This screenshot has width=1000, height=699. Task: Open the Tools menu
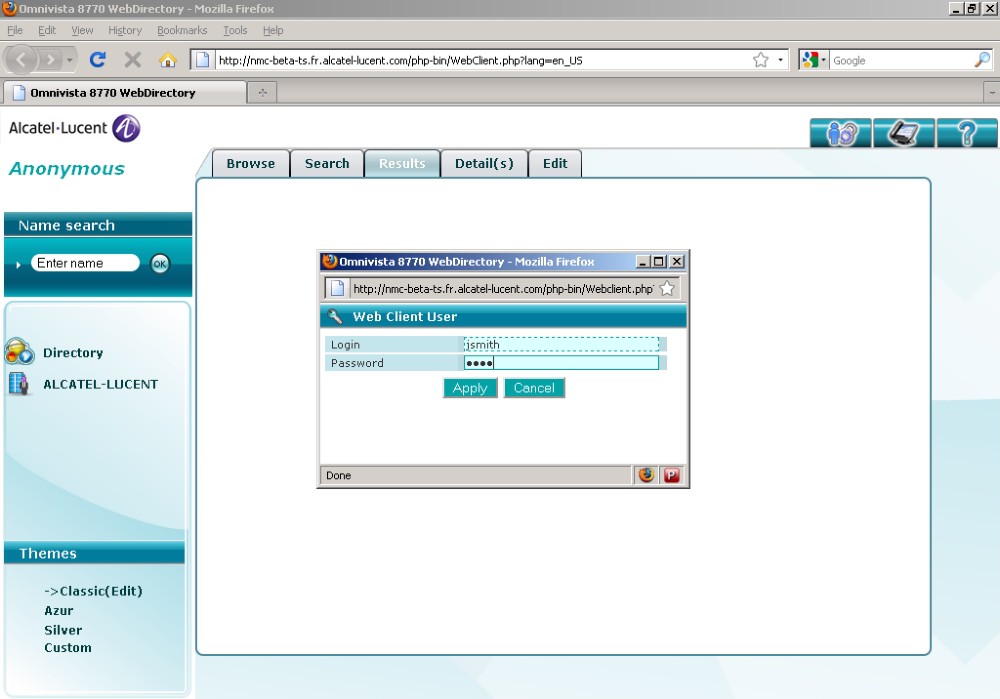tap(235, 30)
